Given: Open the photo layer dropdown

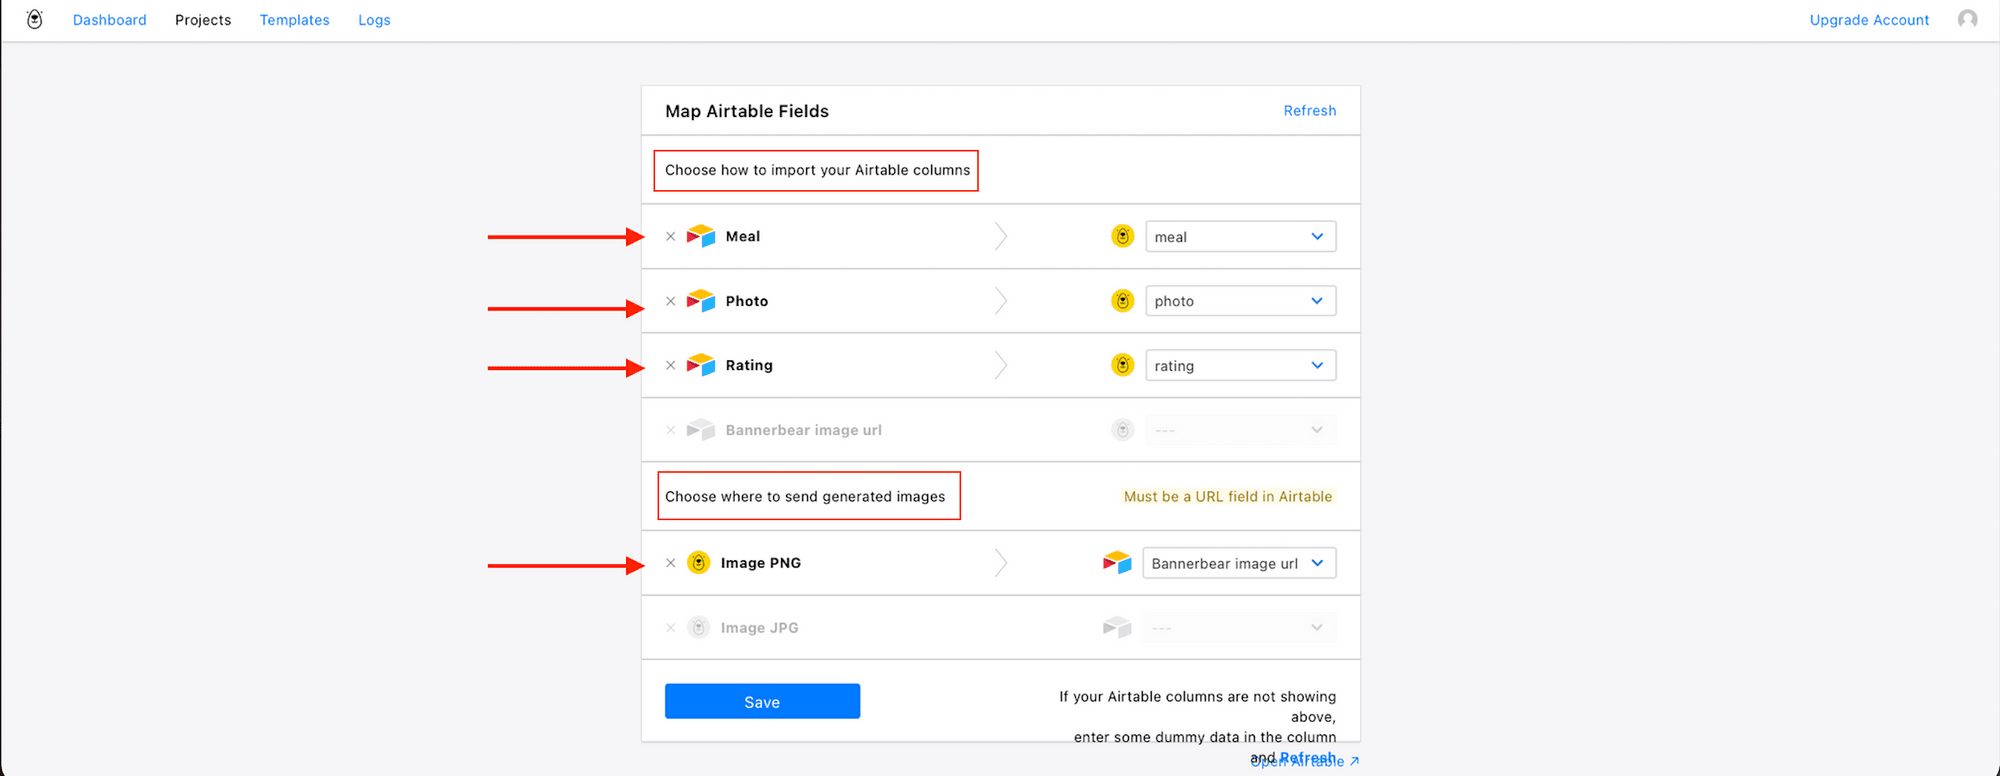Looking at the screenshot, I should pos(1240,301).
